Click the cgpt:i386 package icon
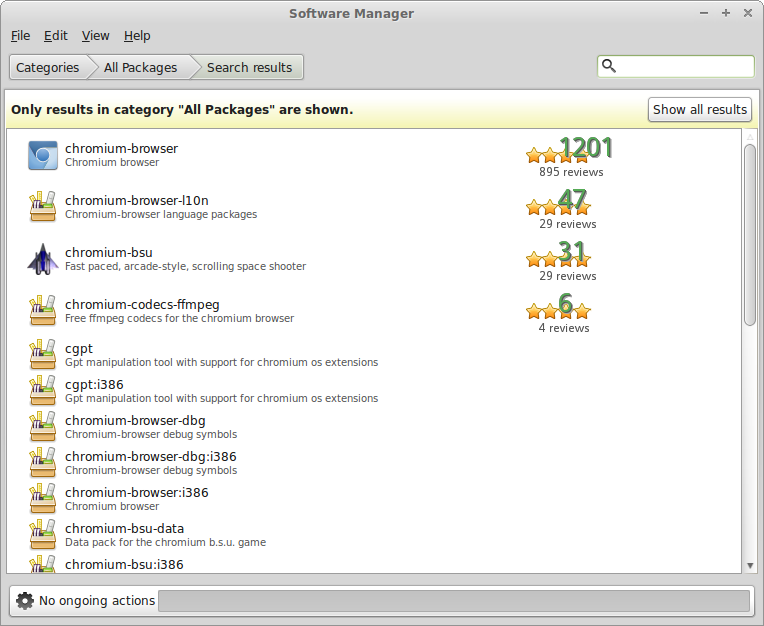764x626 pixels. 43,391
